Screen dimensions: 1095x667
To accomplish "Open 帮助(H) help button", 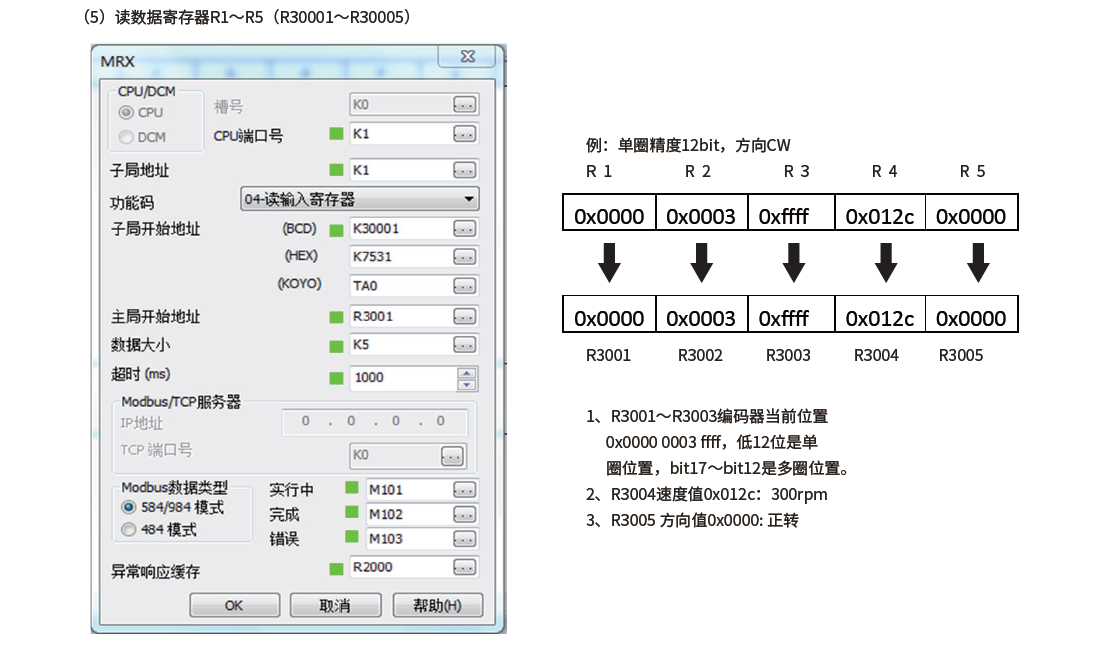I will click(x=437, y=606).
